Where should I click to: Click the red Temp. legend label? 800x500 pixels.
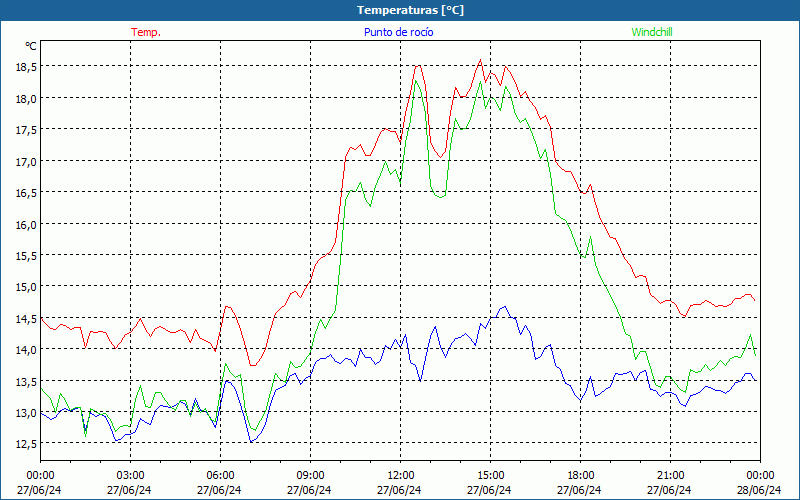click(x=146, y=32)
